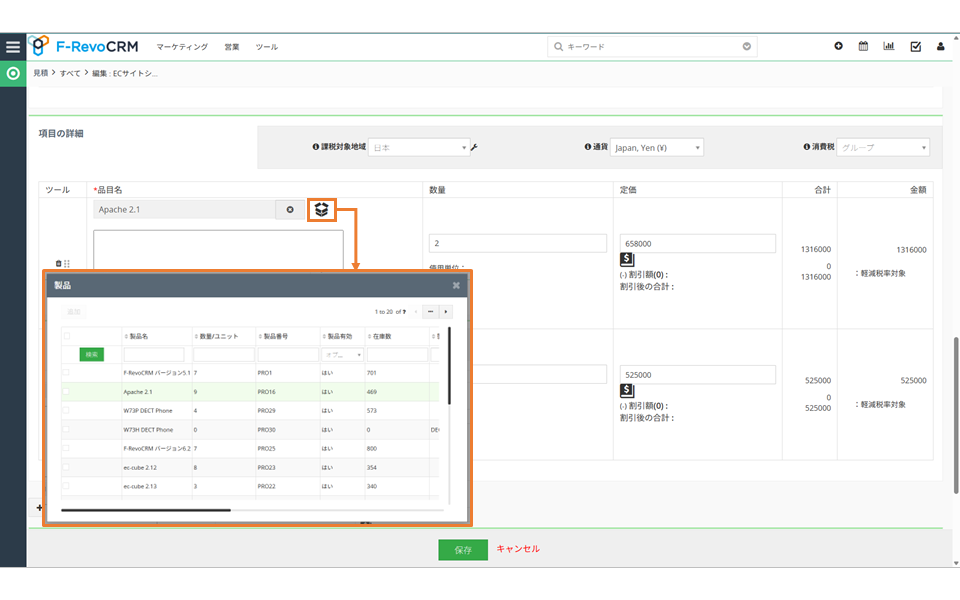Check the F-RevoCRM バージョン6.2 row checkbox

[x=66, y=448]
